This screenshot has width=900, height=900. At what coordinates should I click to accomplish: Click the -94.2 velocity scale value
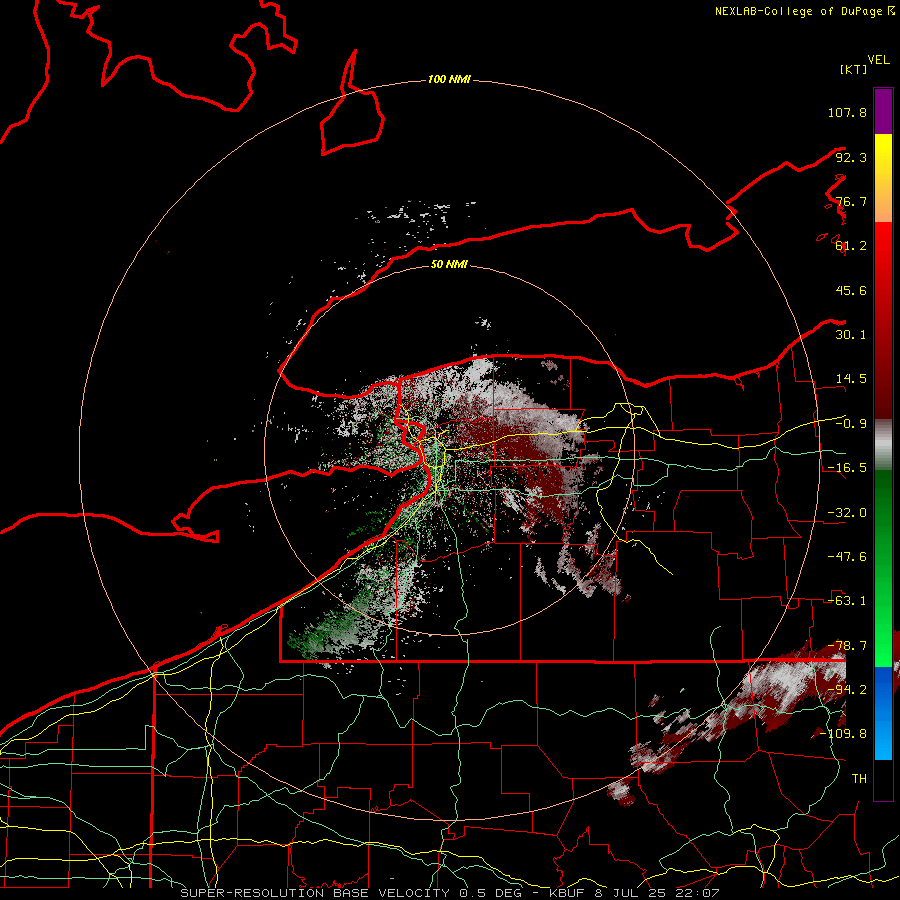[847, 690]
